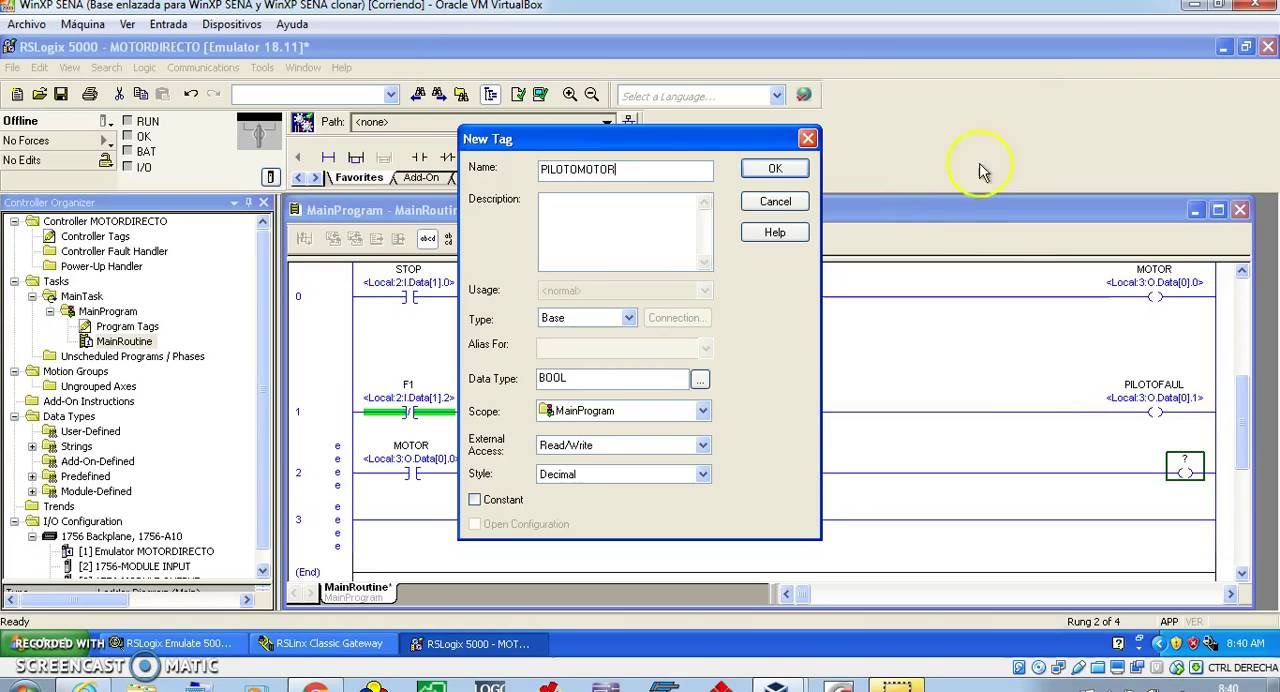The height and width of the screenshot is (692, 1280).
Task: Click the I/O status indicator box
Action: (127, 167)
